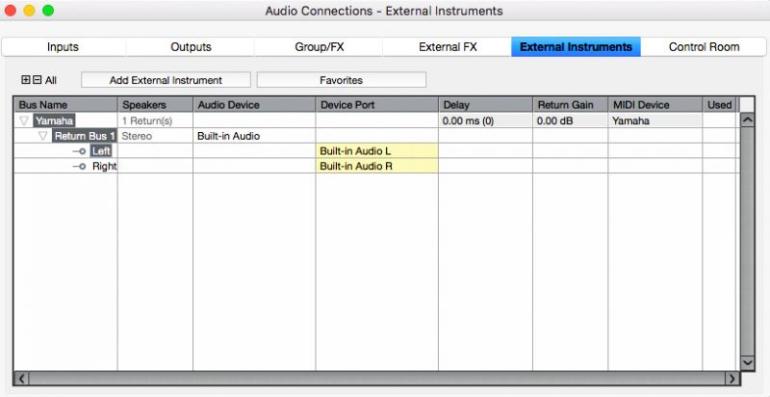The image size is (770, 397).
Task: Click the vertical scrollbar down arrow
Action: tap(747, 363)
